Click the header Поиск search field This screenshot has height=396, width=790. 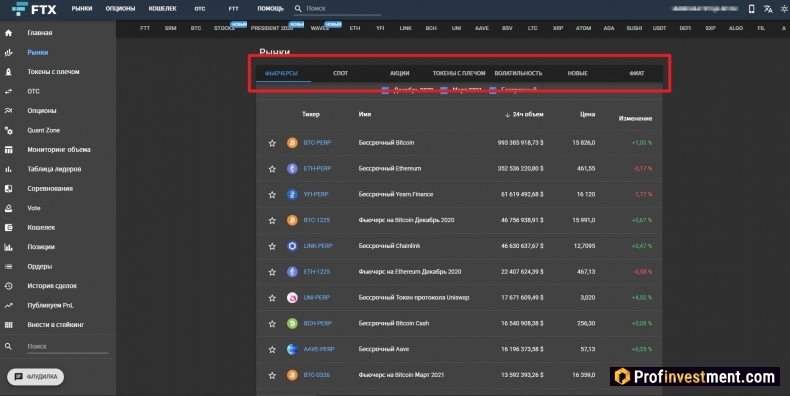(x=343, y=9)
